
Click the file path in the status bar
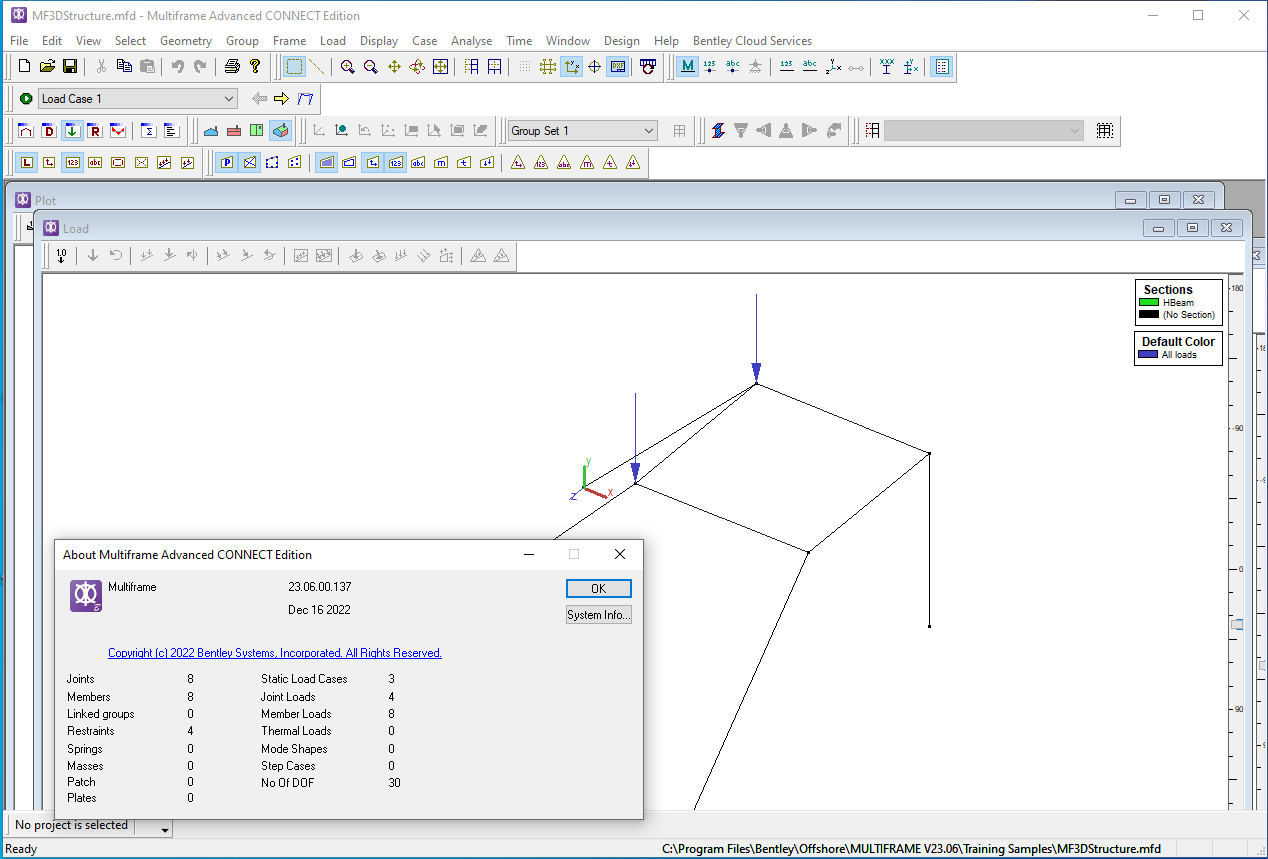click(912, 849)
